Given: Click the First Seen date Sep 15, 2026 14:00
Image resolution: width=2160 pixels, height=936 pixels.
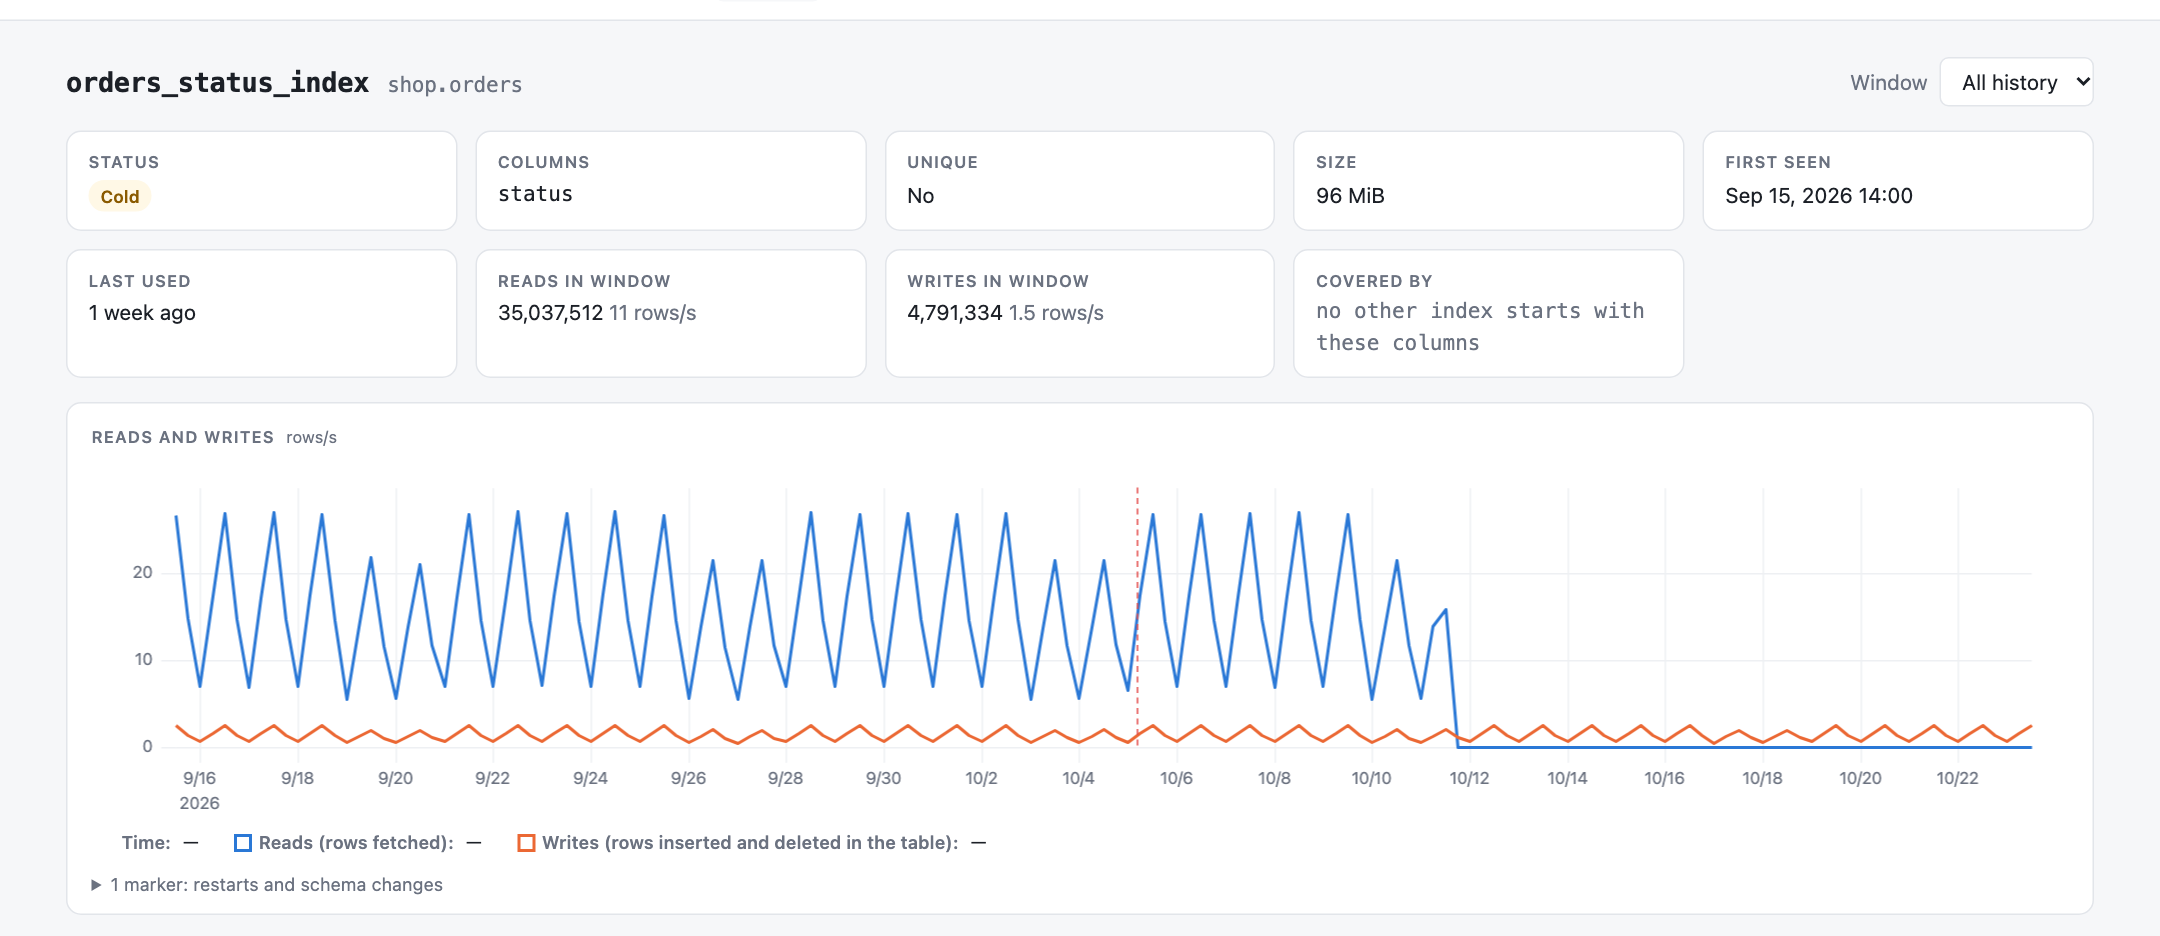Looking at the screenshot, I should point(1818,196).
